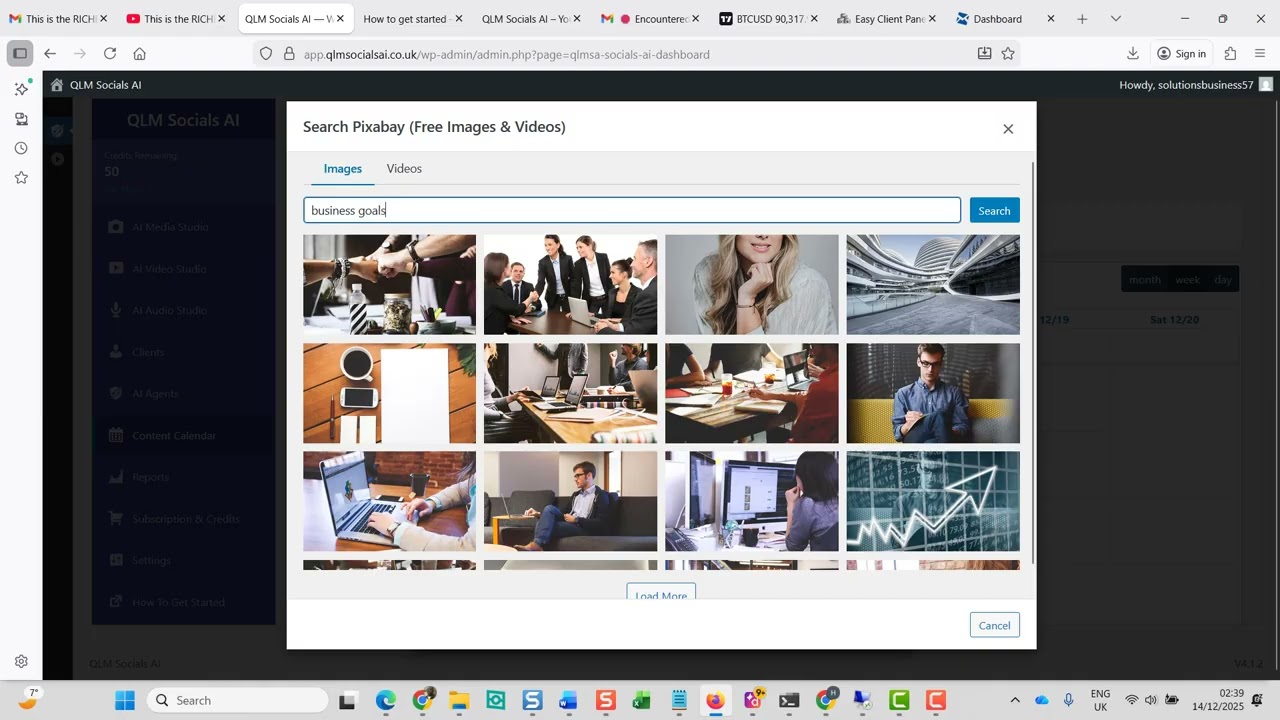
Task: Choose the man sitting on grey couch thumbnail
Action: pos(570,501)
